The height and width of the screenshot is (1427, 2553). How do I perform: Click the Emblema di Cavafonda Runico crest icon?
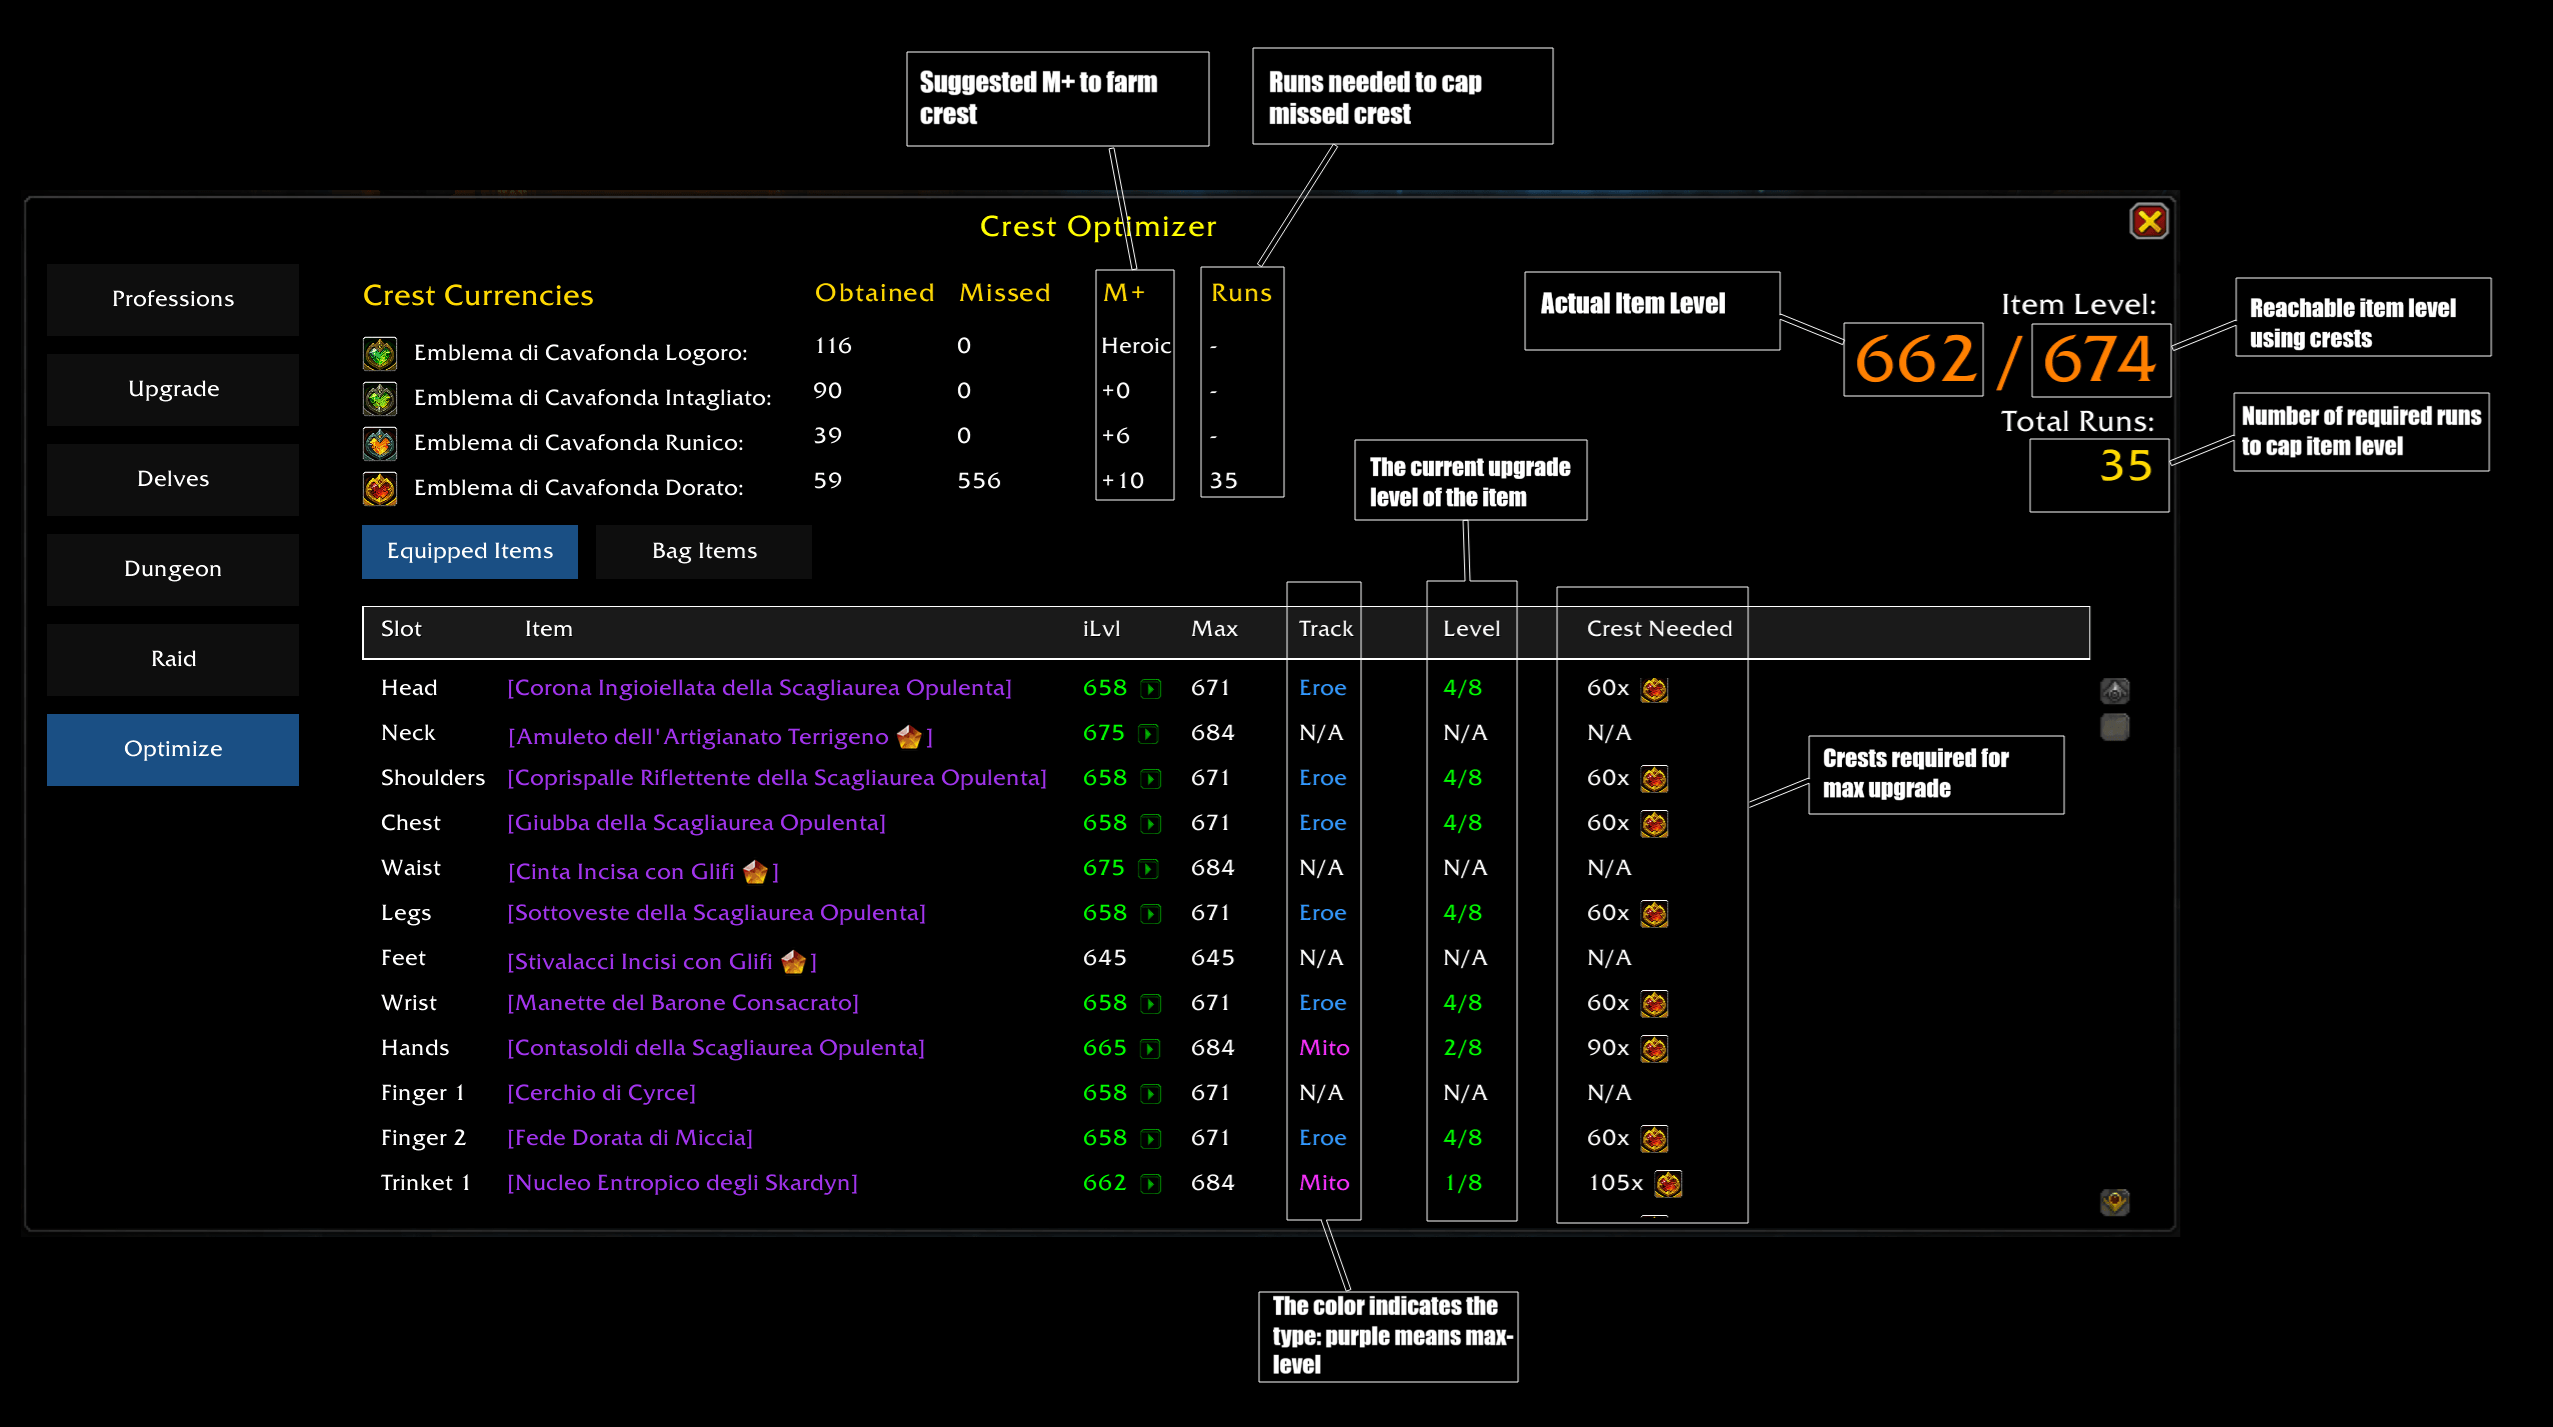coord(380,443)
